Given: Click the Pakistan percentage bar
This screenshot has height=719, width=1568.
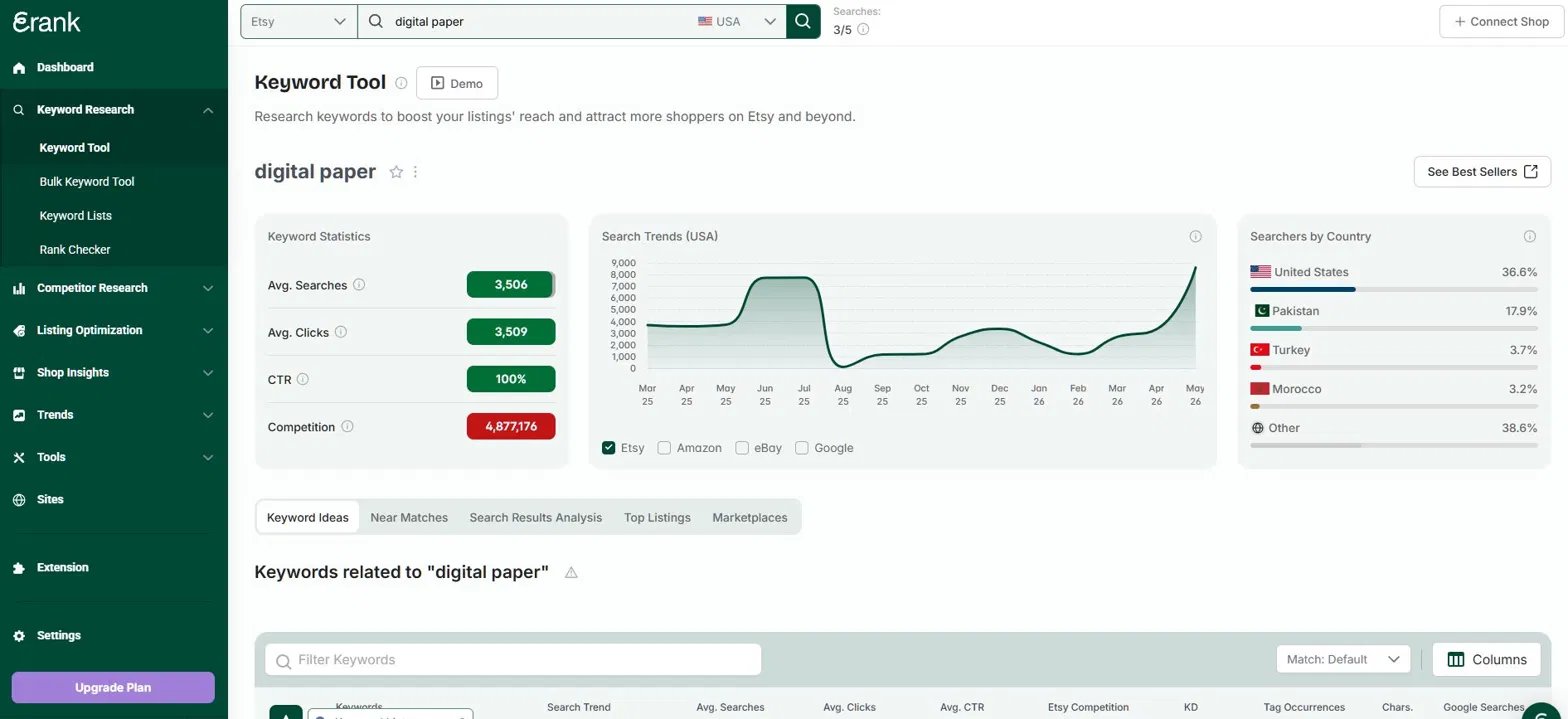Looking at the screenshot, I should click(x=1393, y=328).
